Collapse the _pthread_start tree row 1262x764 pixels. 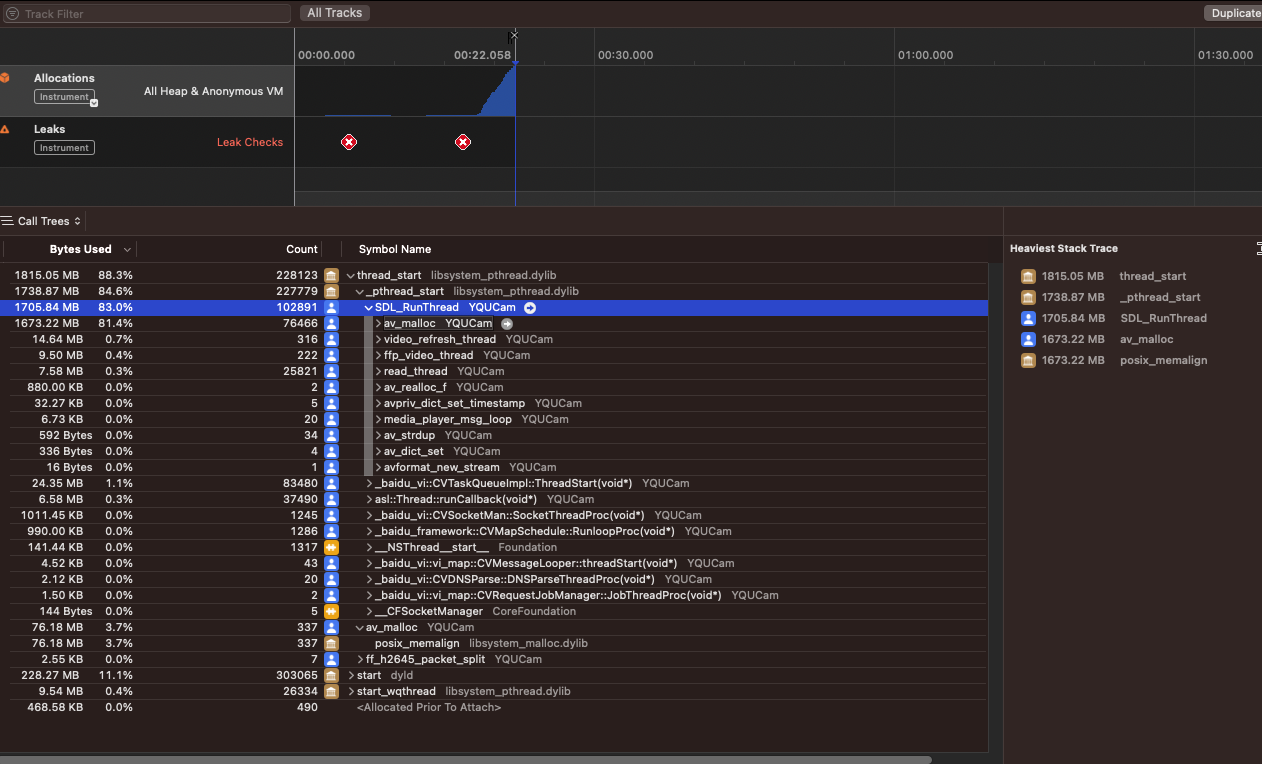[360, 291]
